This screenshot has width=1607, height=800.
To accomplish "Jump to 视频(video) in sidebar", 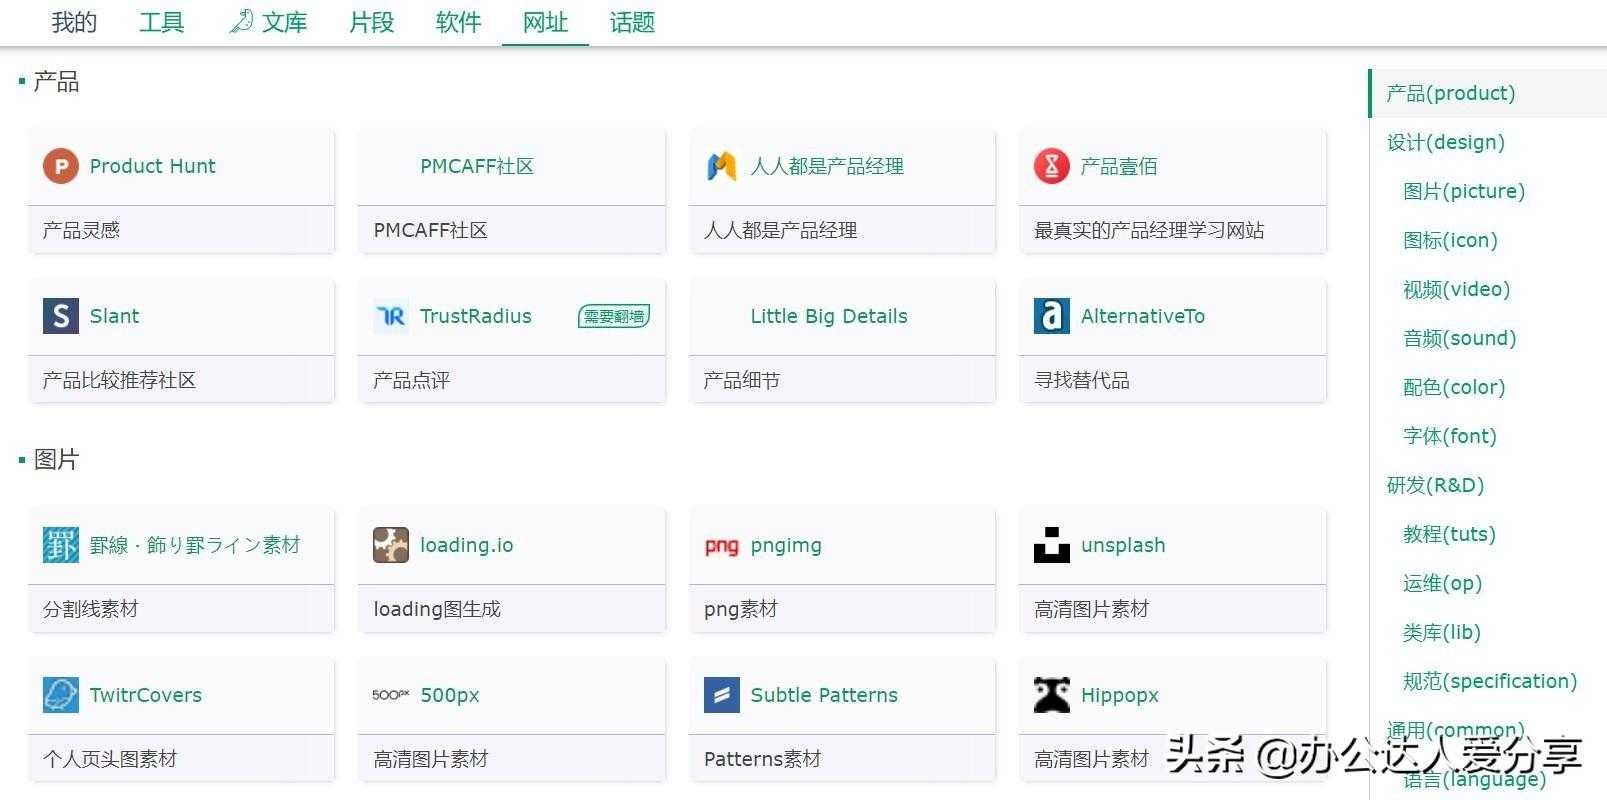I will click(x=1456, y=289).
